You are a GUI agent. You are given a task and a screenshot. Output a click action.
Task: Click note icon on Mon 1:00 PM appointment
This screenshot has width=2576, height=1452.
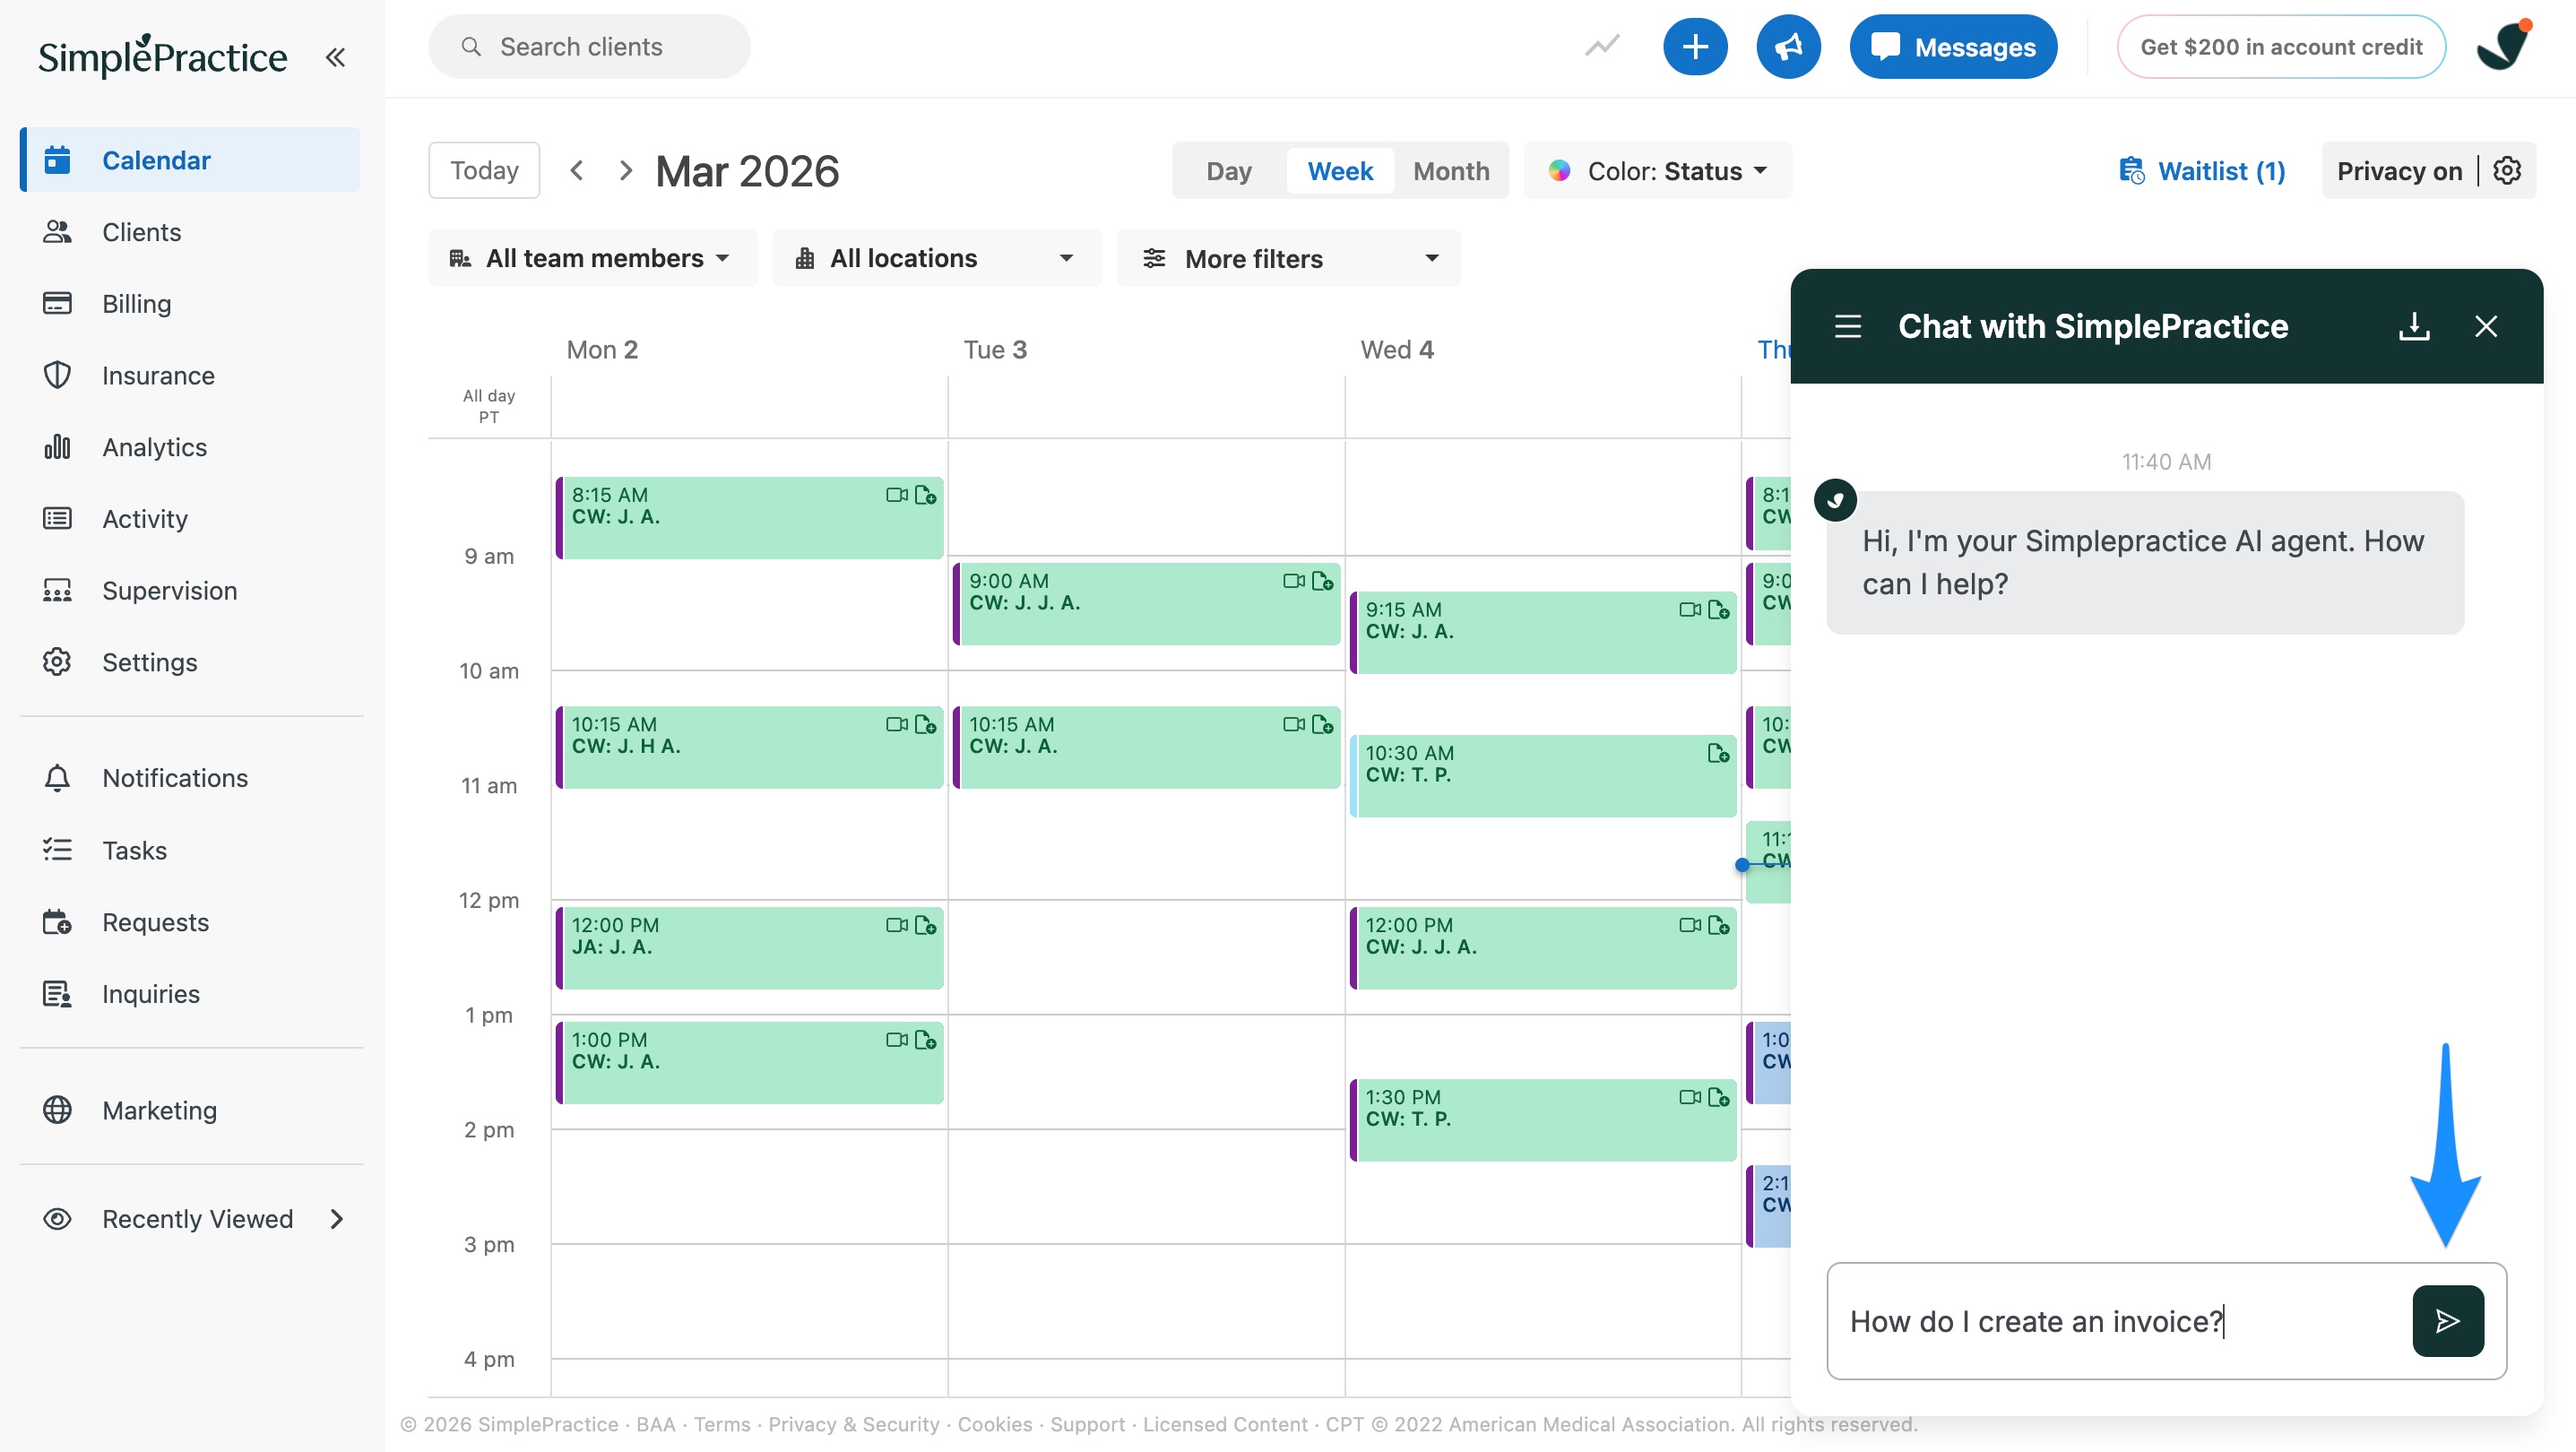tap(926, 1040)
